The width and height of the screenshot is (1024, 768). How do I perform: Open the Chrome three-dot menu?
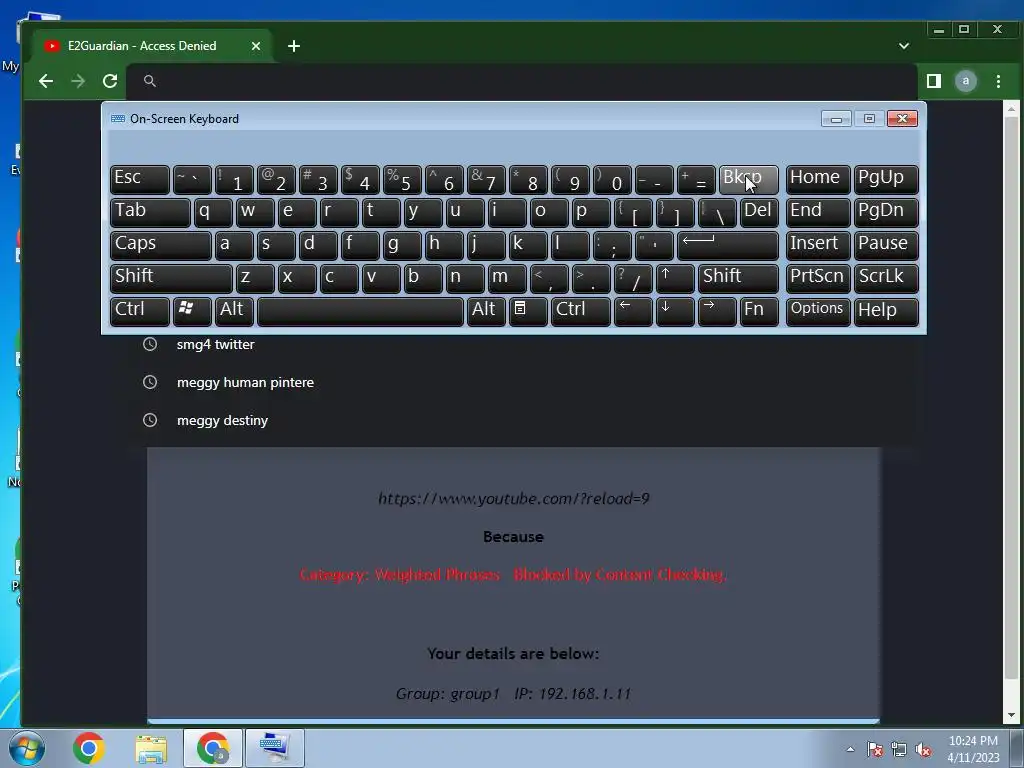pos(998,81)
